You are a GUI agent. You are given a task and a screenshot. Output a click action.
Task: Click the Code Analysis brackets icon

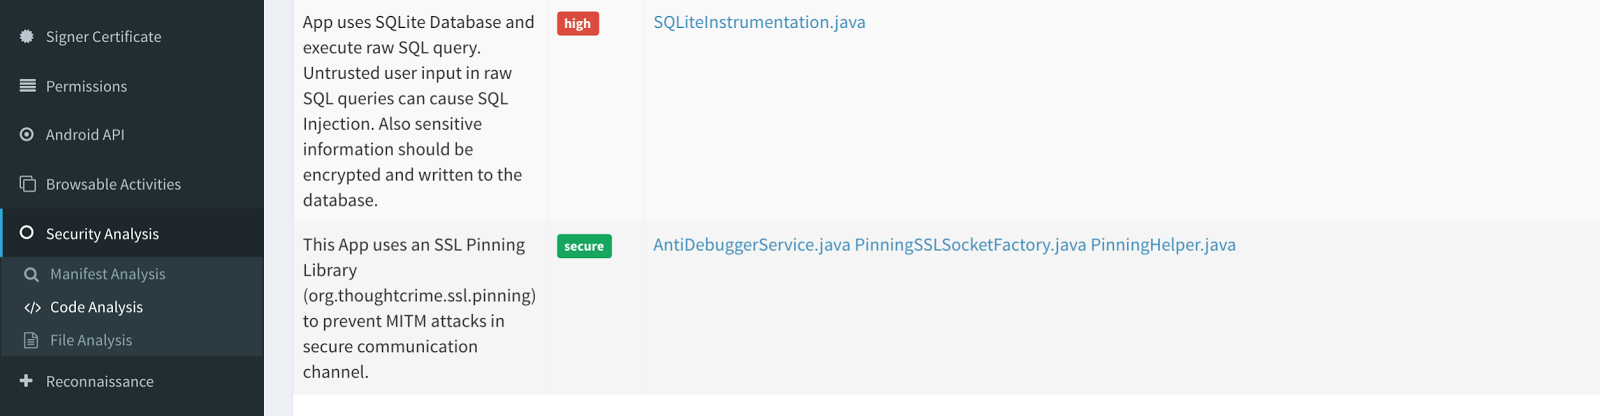pyautogui.click(x=32, y=307)
